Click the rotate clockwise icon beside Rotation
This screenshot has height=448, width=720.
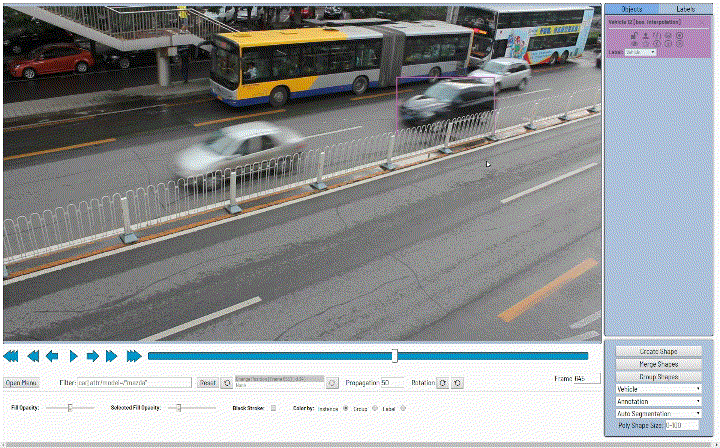click(443, 383)
